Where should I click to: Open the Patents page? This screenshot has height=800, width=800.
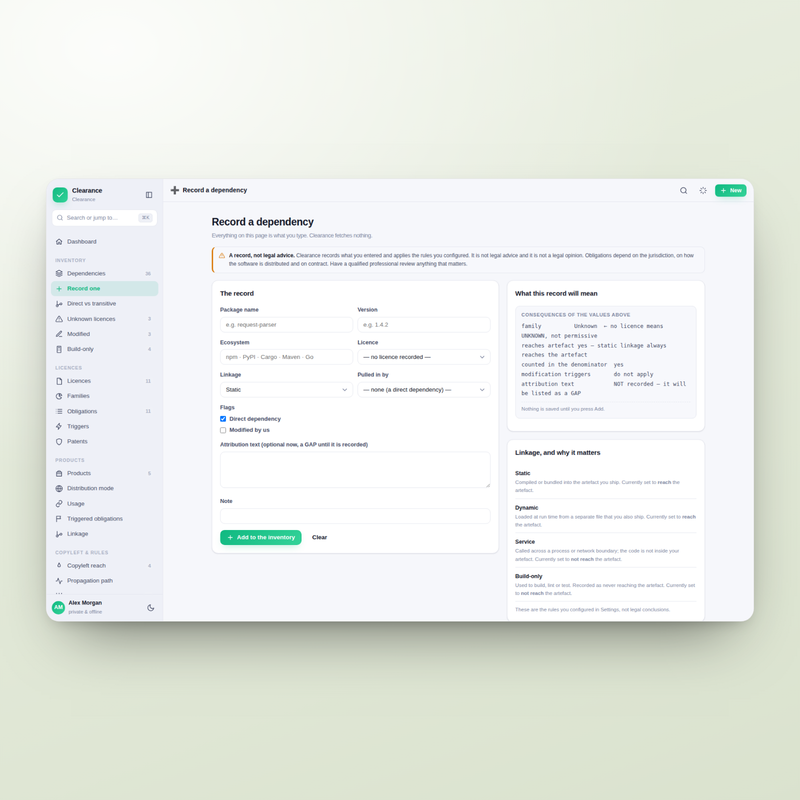(105, 441)
